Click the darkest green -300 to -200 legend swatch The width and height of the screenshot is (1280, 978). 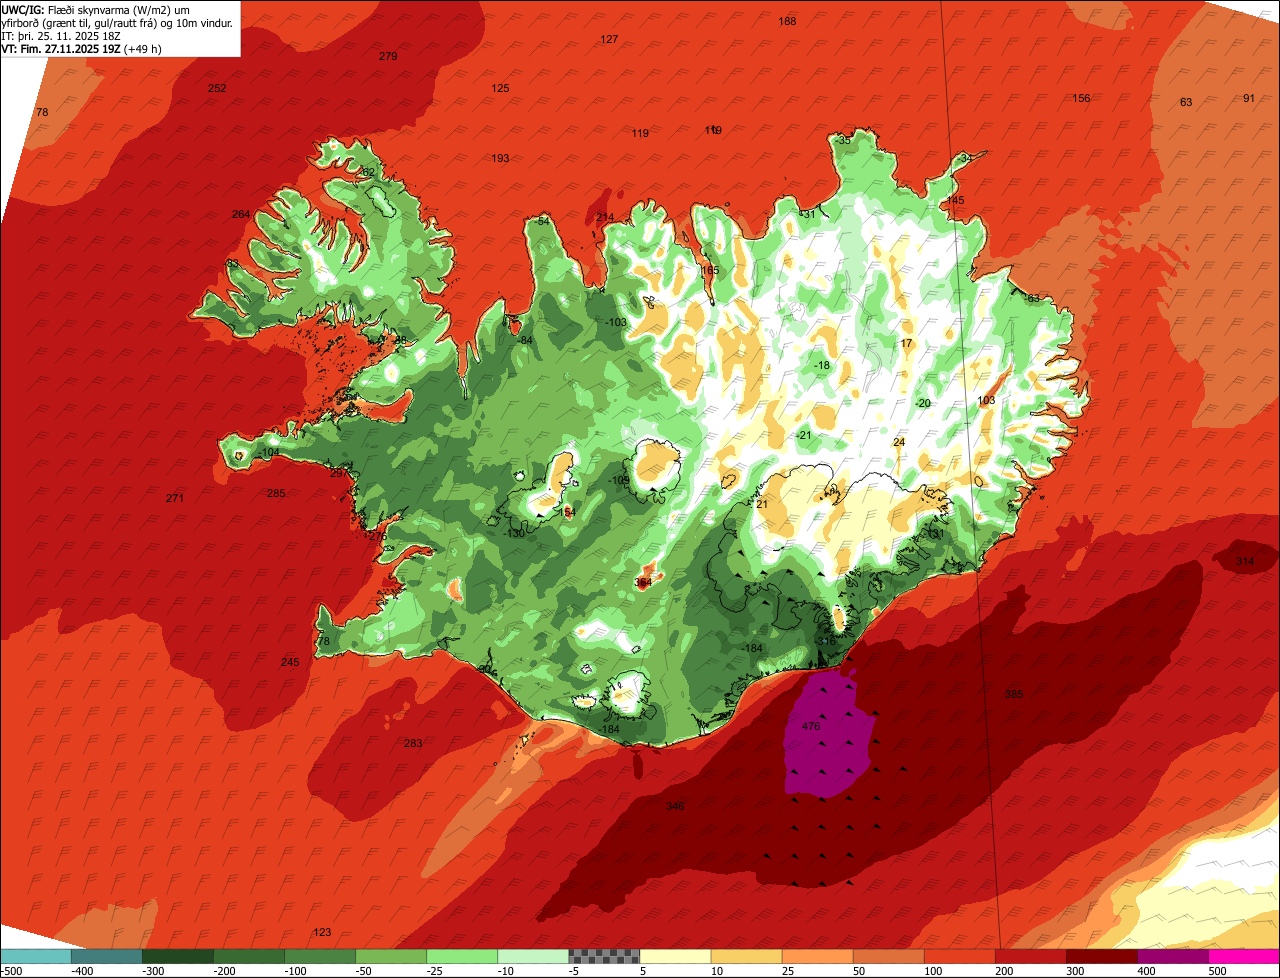tap(178, 955)
